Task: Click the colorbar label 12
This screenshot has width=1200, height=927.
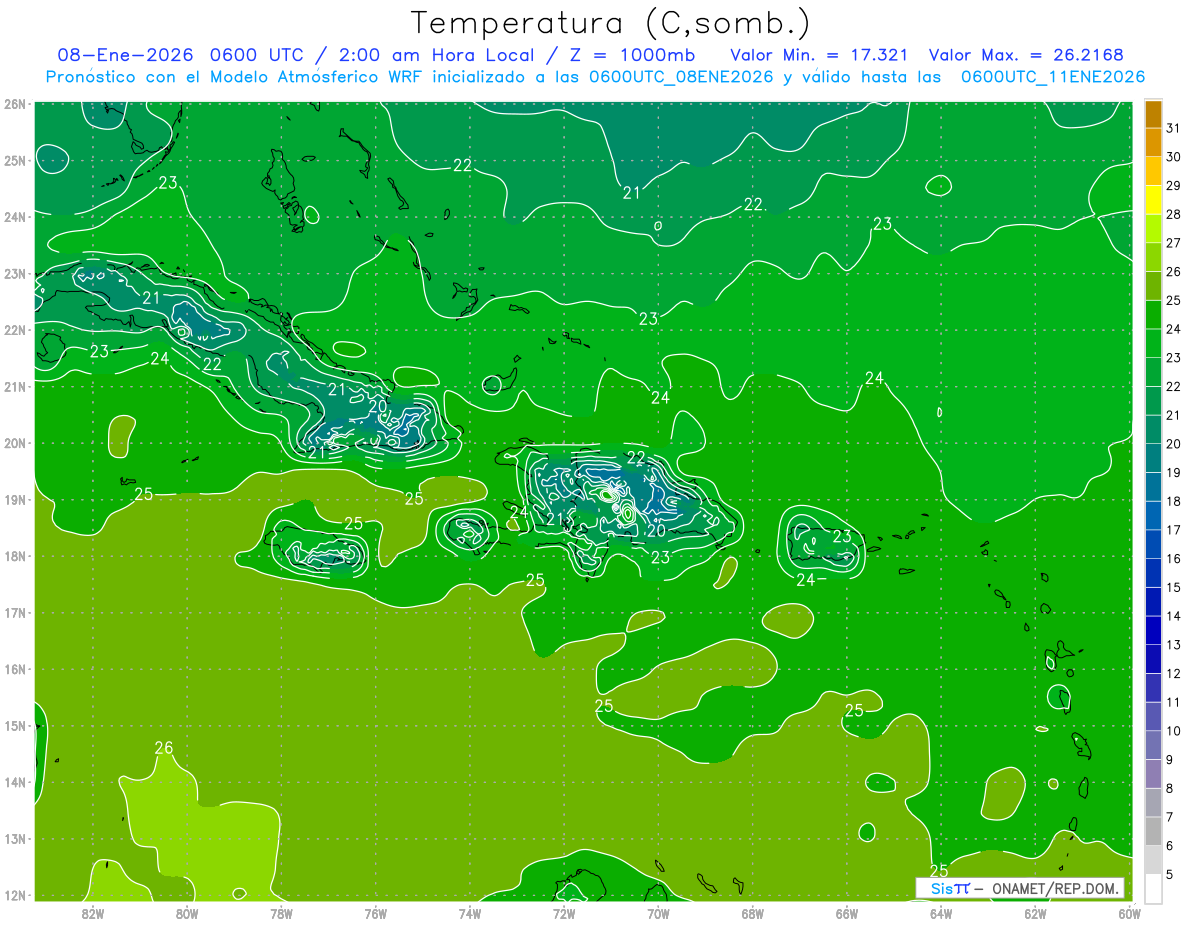Action: pyautogui.click(x=1174, y=674)
